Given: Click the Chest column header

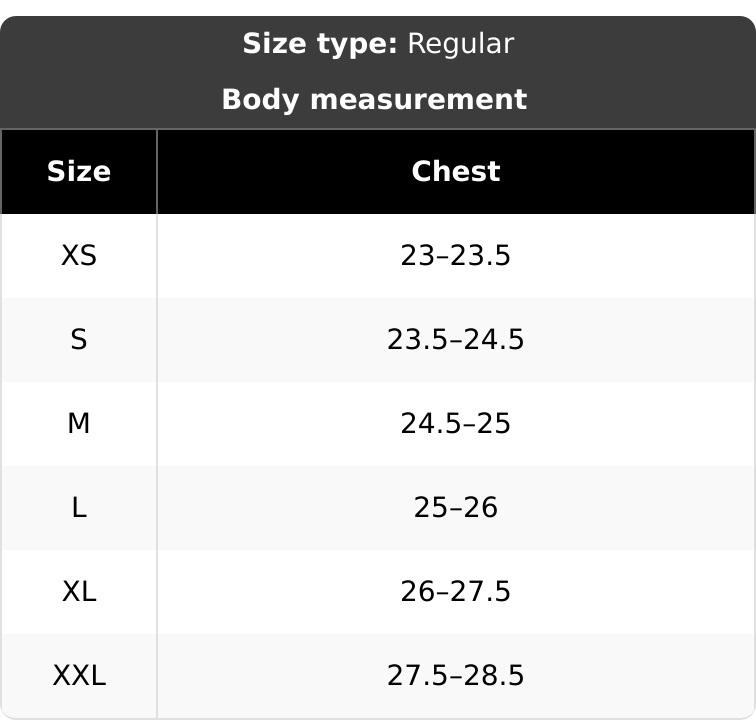Looking at the screenshot, I should pyautogui.click(x=456, y=172).
